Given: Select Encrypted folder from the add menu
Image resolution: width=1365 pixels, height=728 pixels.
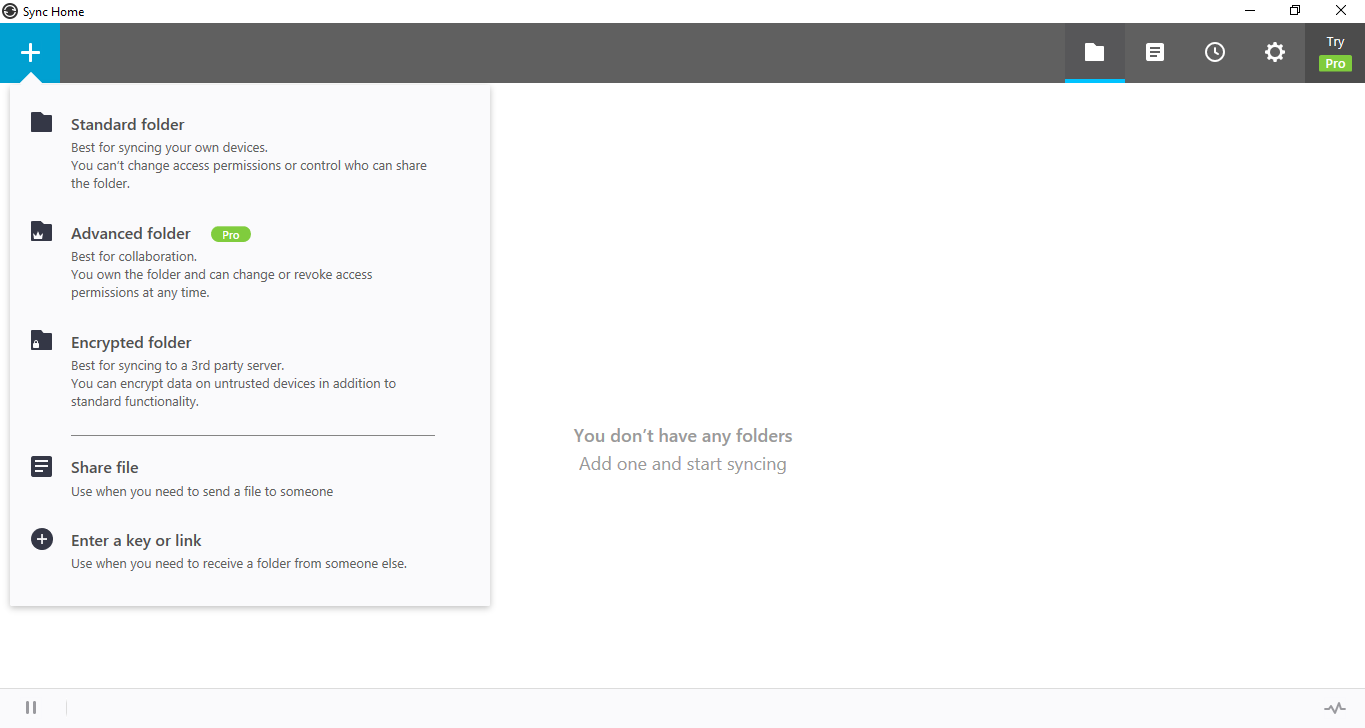Looking at the screenshot, I should [130, 342].
